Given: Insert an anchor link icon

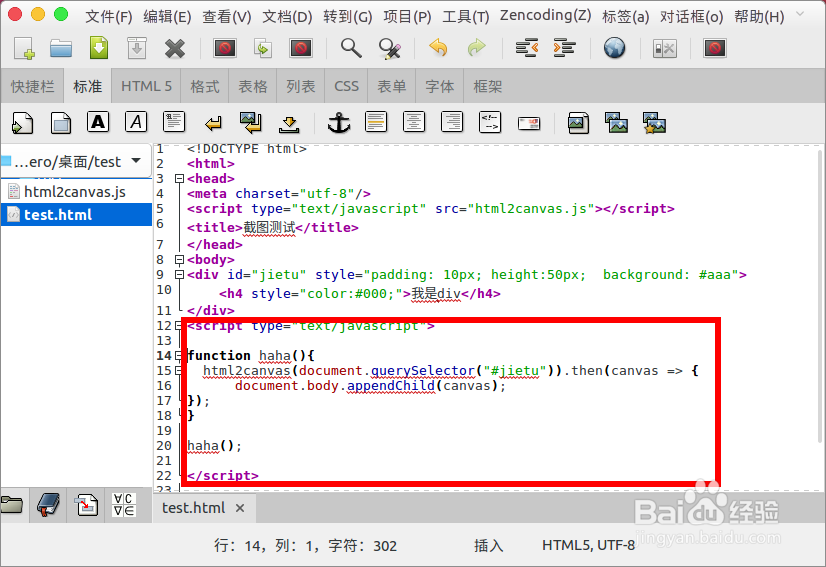Looking at the screenshot, I should (x=339, y=123).
